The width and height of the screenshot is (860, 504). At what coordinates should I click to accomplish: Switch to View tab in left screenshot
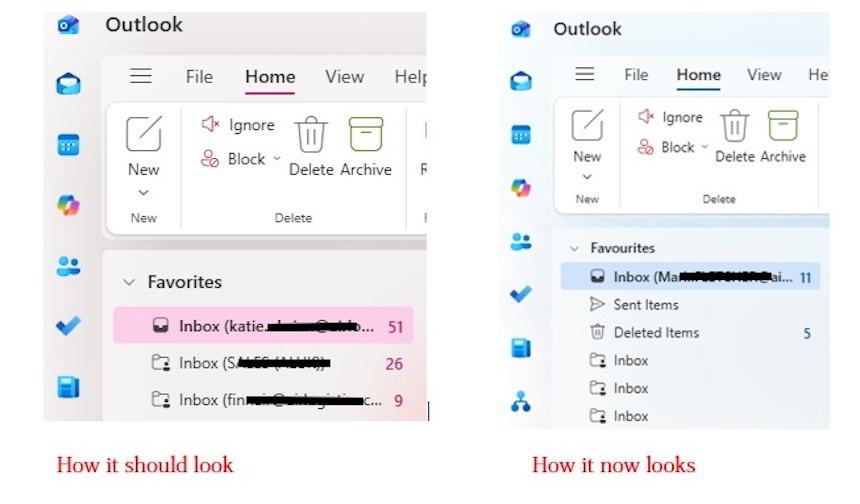point(344,77)
